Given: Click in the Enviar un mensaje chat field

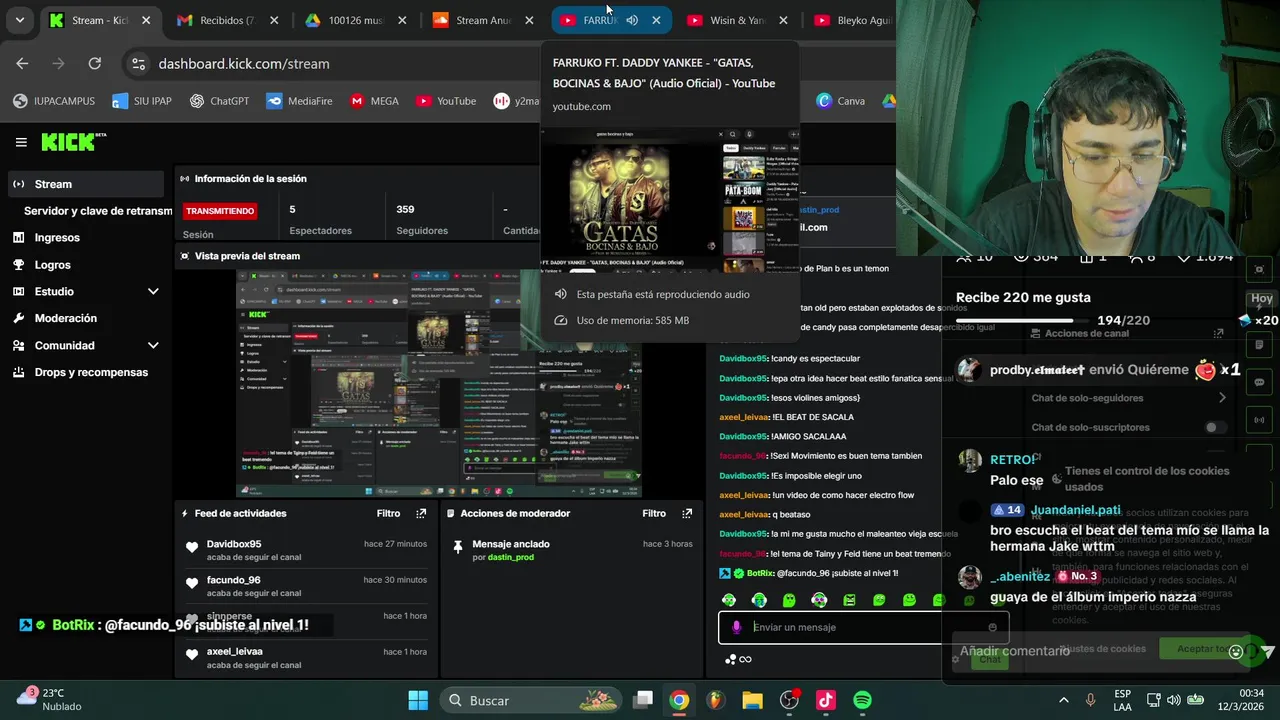Looking at the screenshot, I should 864,627.
